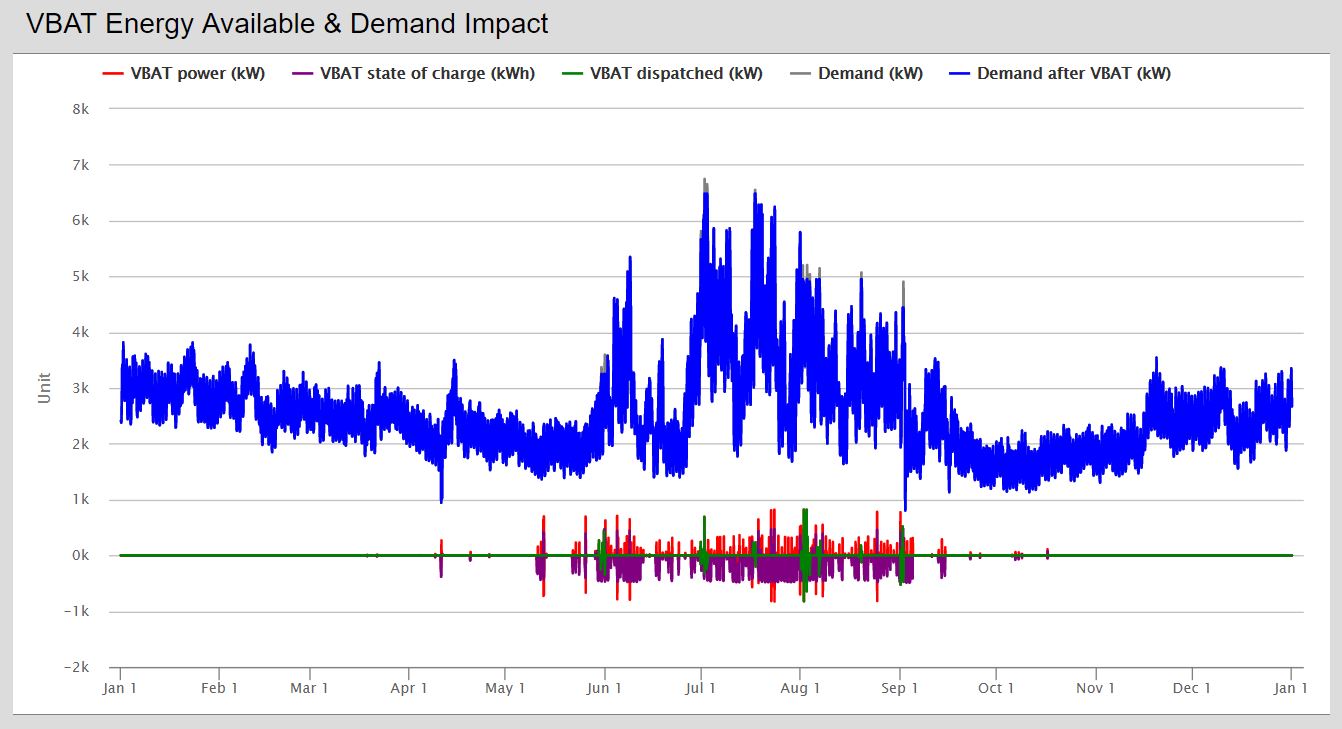Toggle the grey Demand (kW) legend entry
The image size is (1342, 729).
[856, 73]
